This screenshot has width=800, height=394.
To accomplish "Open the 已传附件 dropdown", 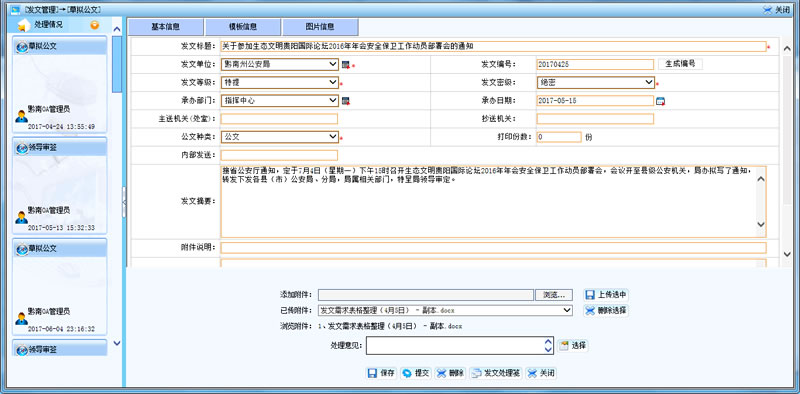I will [x=445, y=310].
